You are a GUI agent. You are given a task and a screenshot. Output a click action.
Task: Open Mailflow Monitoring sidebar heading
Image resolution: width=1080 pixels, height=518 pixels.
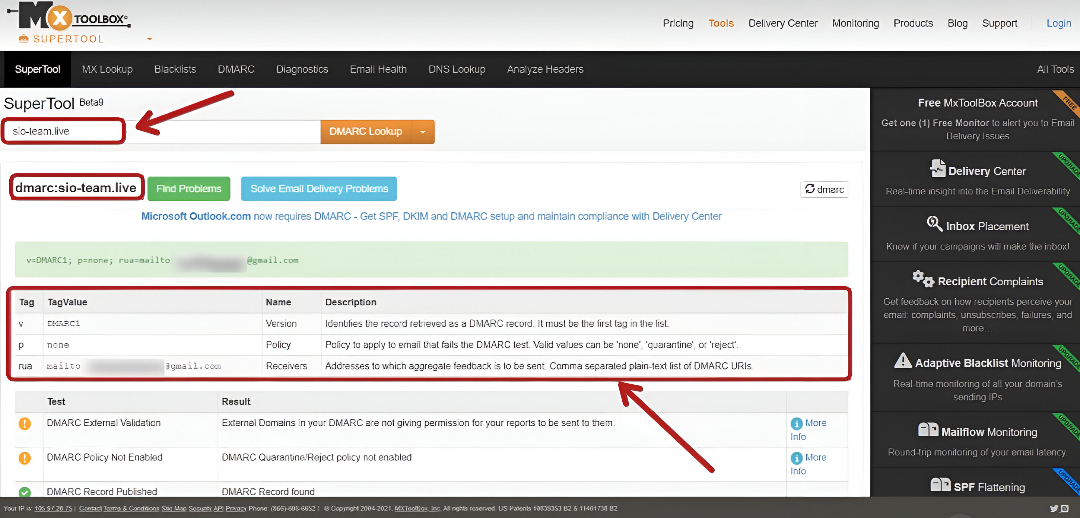pyautogui.click(x=989, y=432)
